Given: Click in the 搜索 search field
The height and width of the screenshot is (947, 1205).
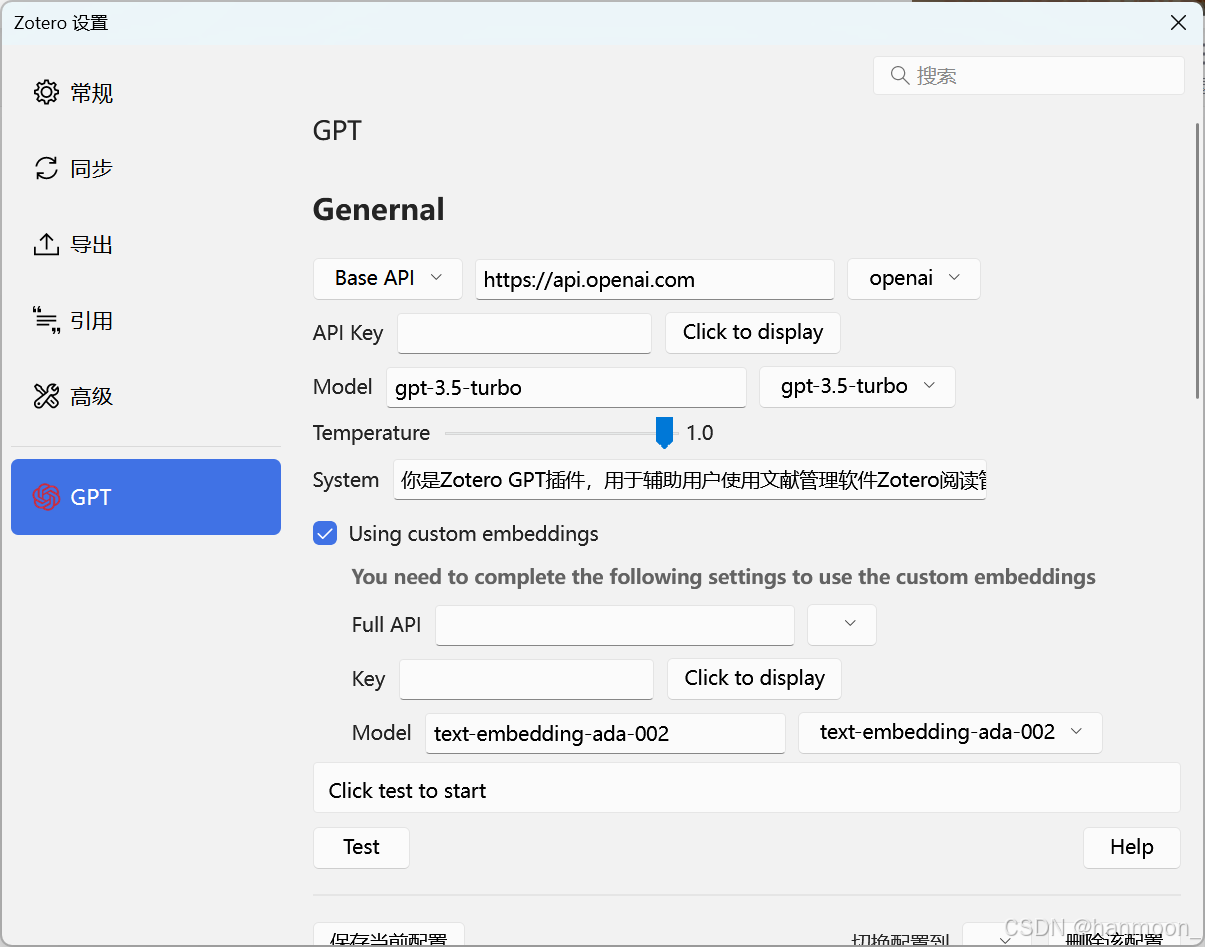Looking at the screenshot, I should [x=1029, y=75].
